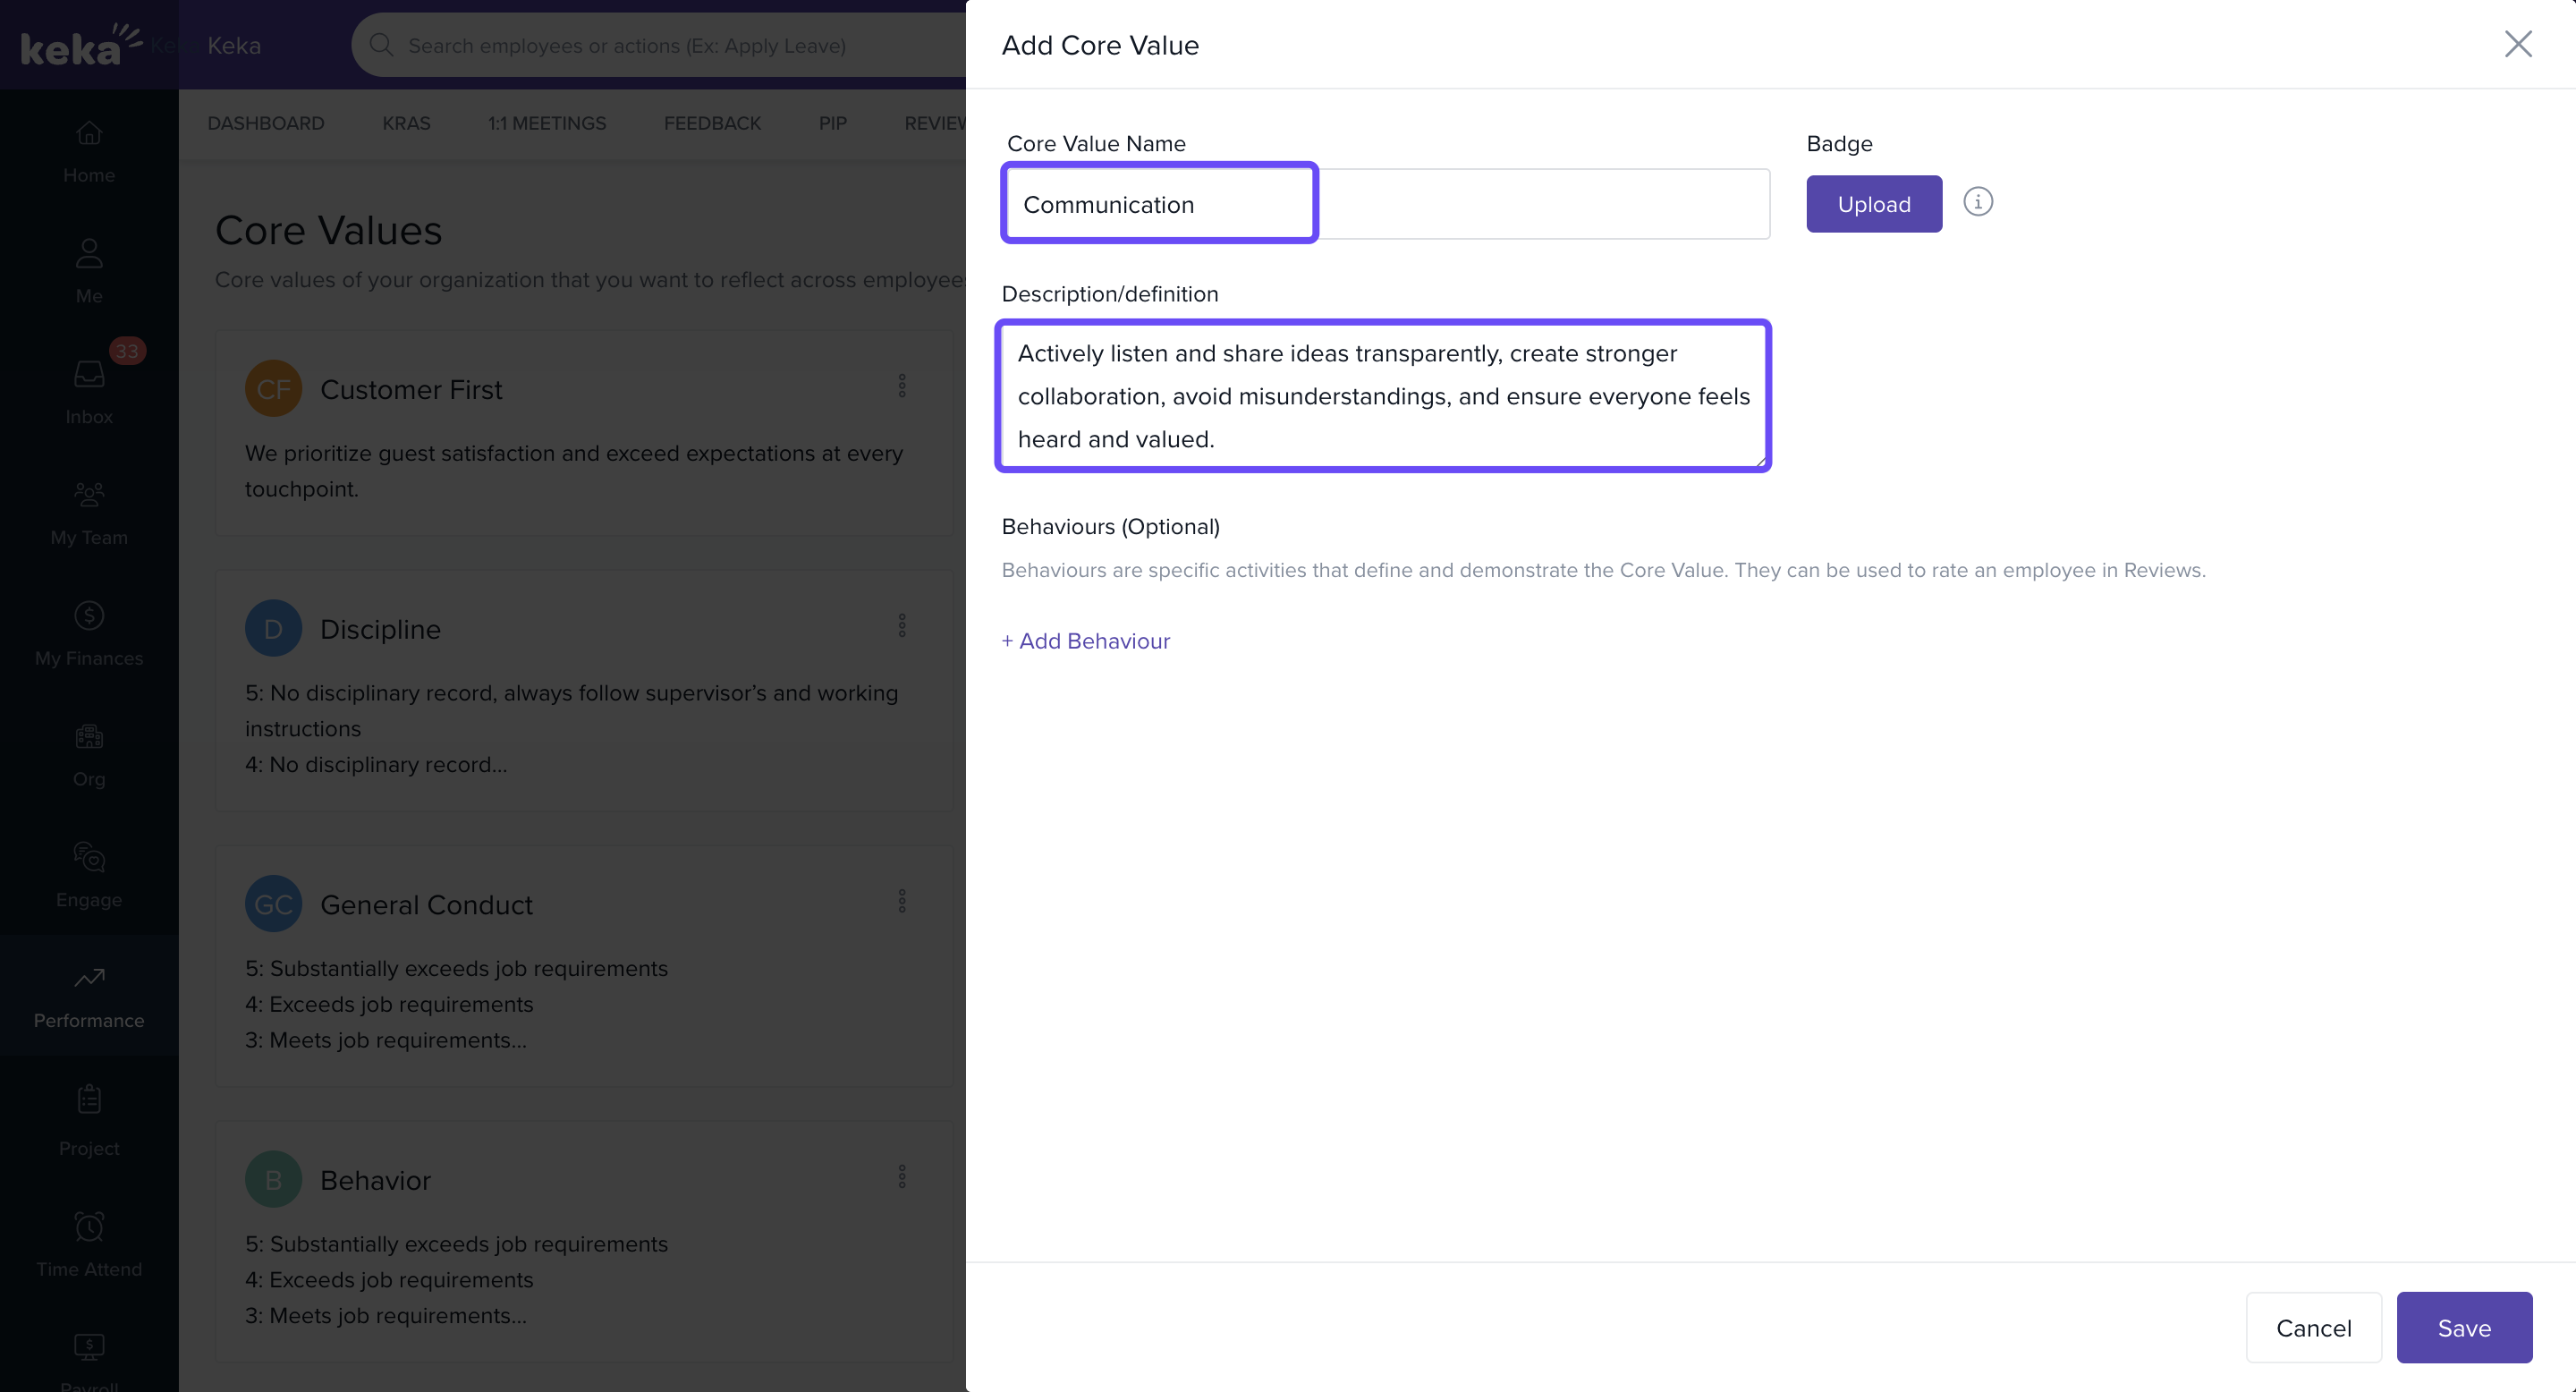2576x1392 pixels.
Task: Switch to the KRAS tab
Action: coord(406,123)
